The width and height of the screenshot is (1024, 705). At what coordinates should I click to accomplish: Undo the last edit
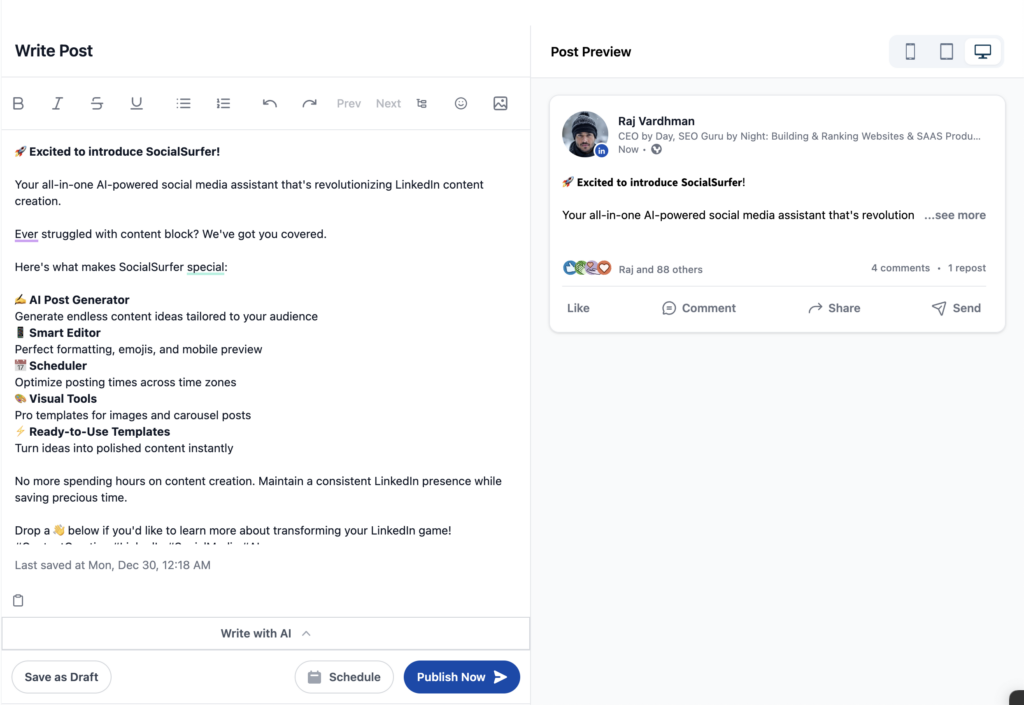coord(269,103)
